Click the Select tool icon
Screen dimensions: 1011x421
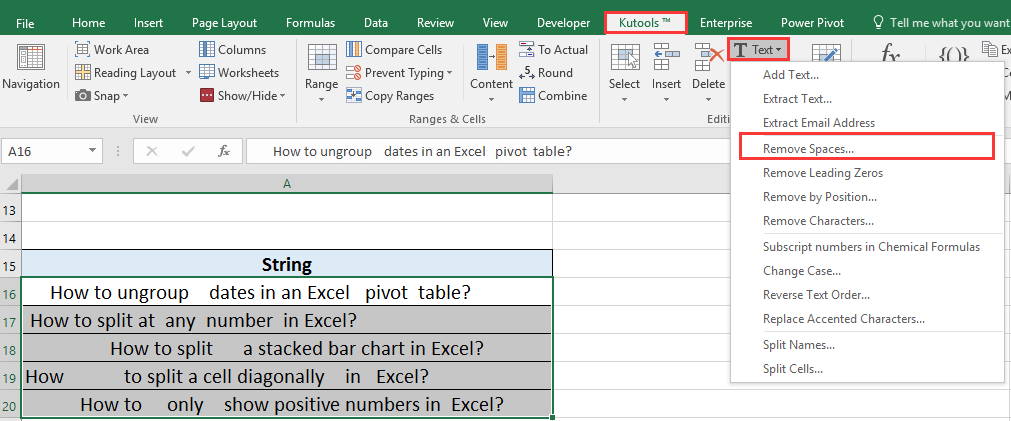tap(624, 60)
